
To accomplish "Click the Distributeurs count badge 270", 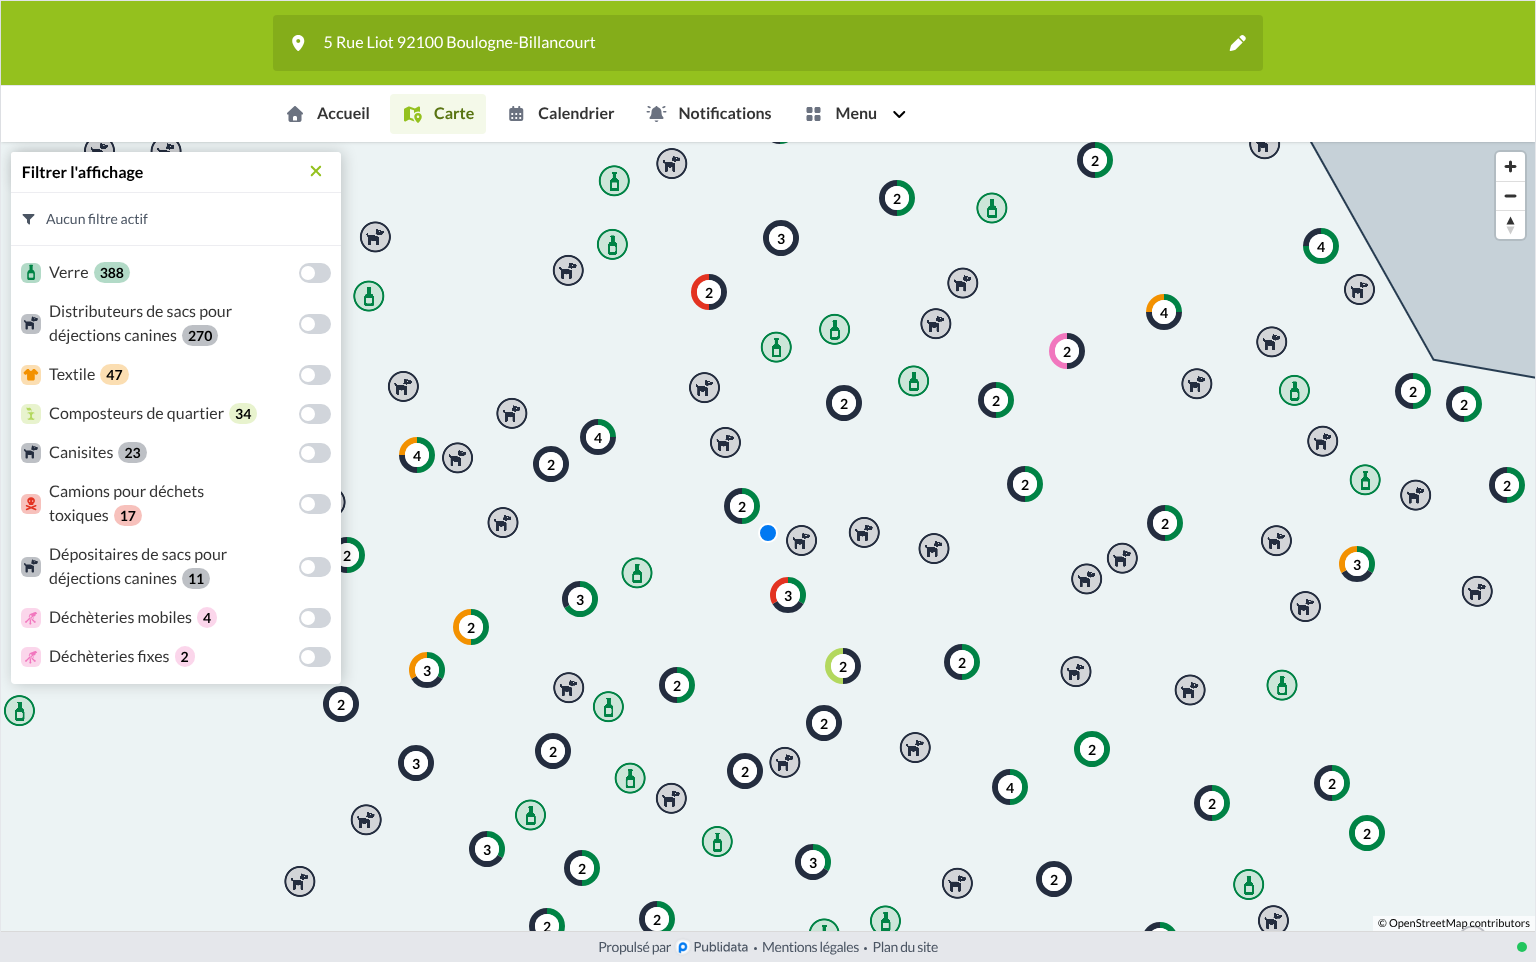I will [200, 336].
